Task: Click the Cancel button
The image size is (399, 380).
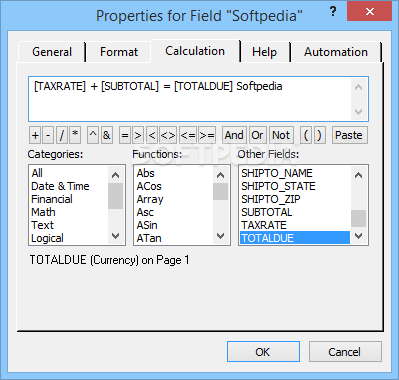Action: coord(345,352)
